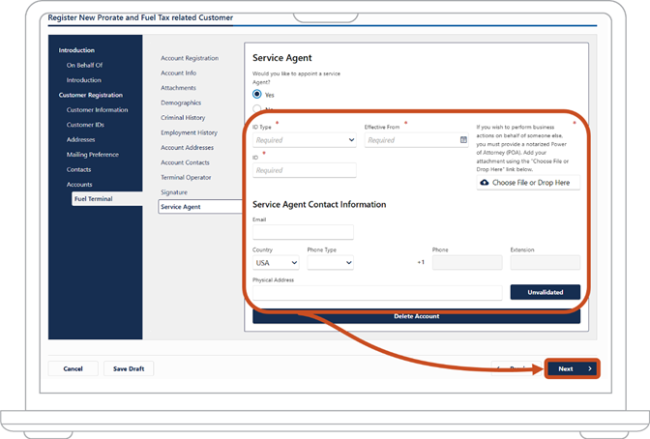
Task: Open the Demographics step
Action: tap(181, 103)
